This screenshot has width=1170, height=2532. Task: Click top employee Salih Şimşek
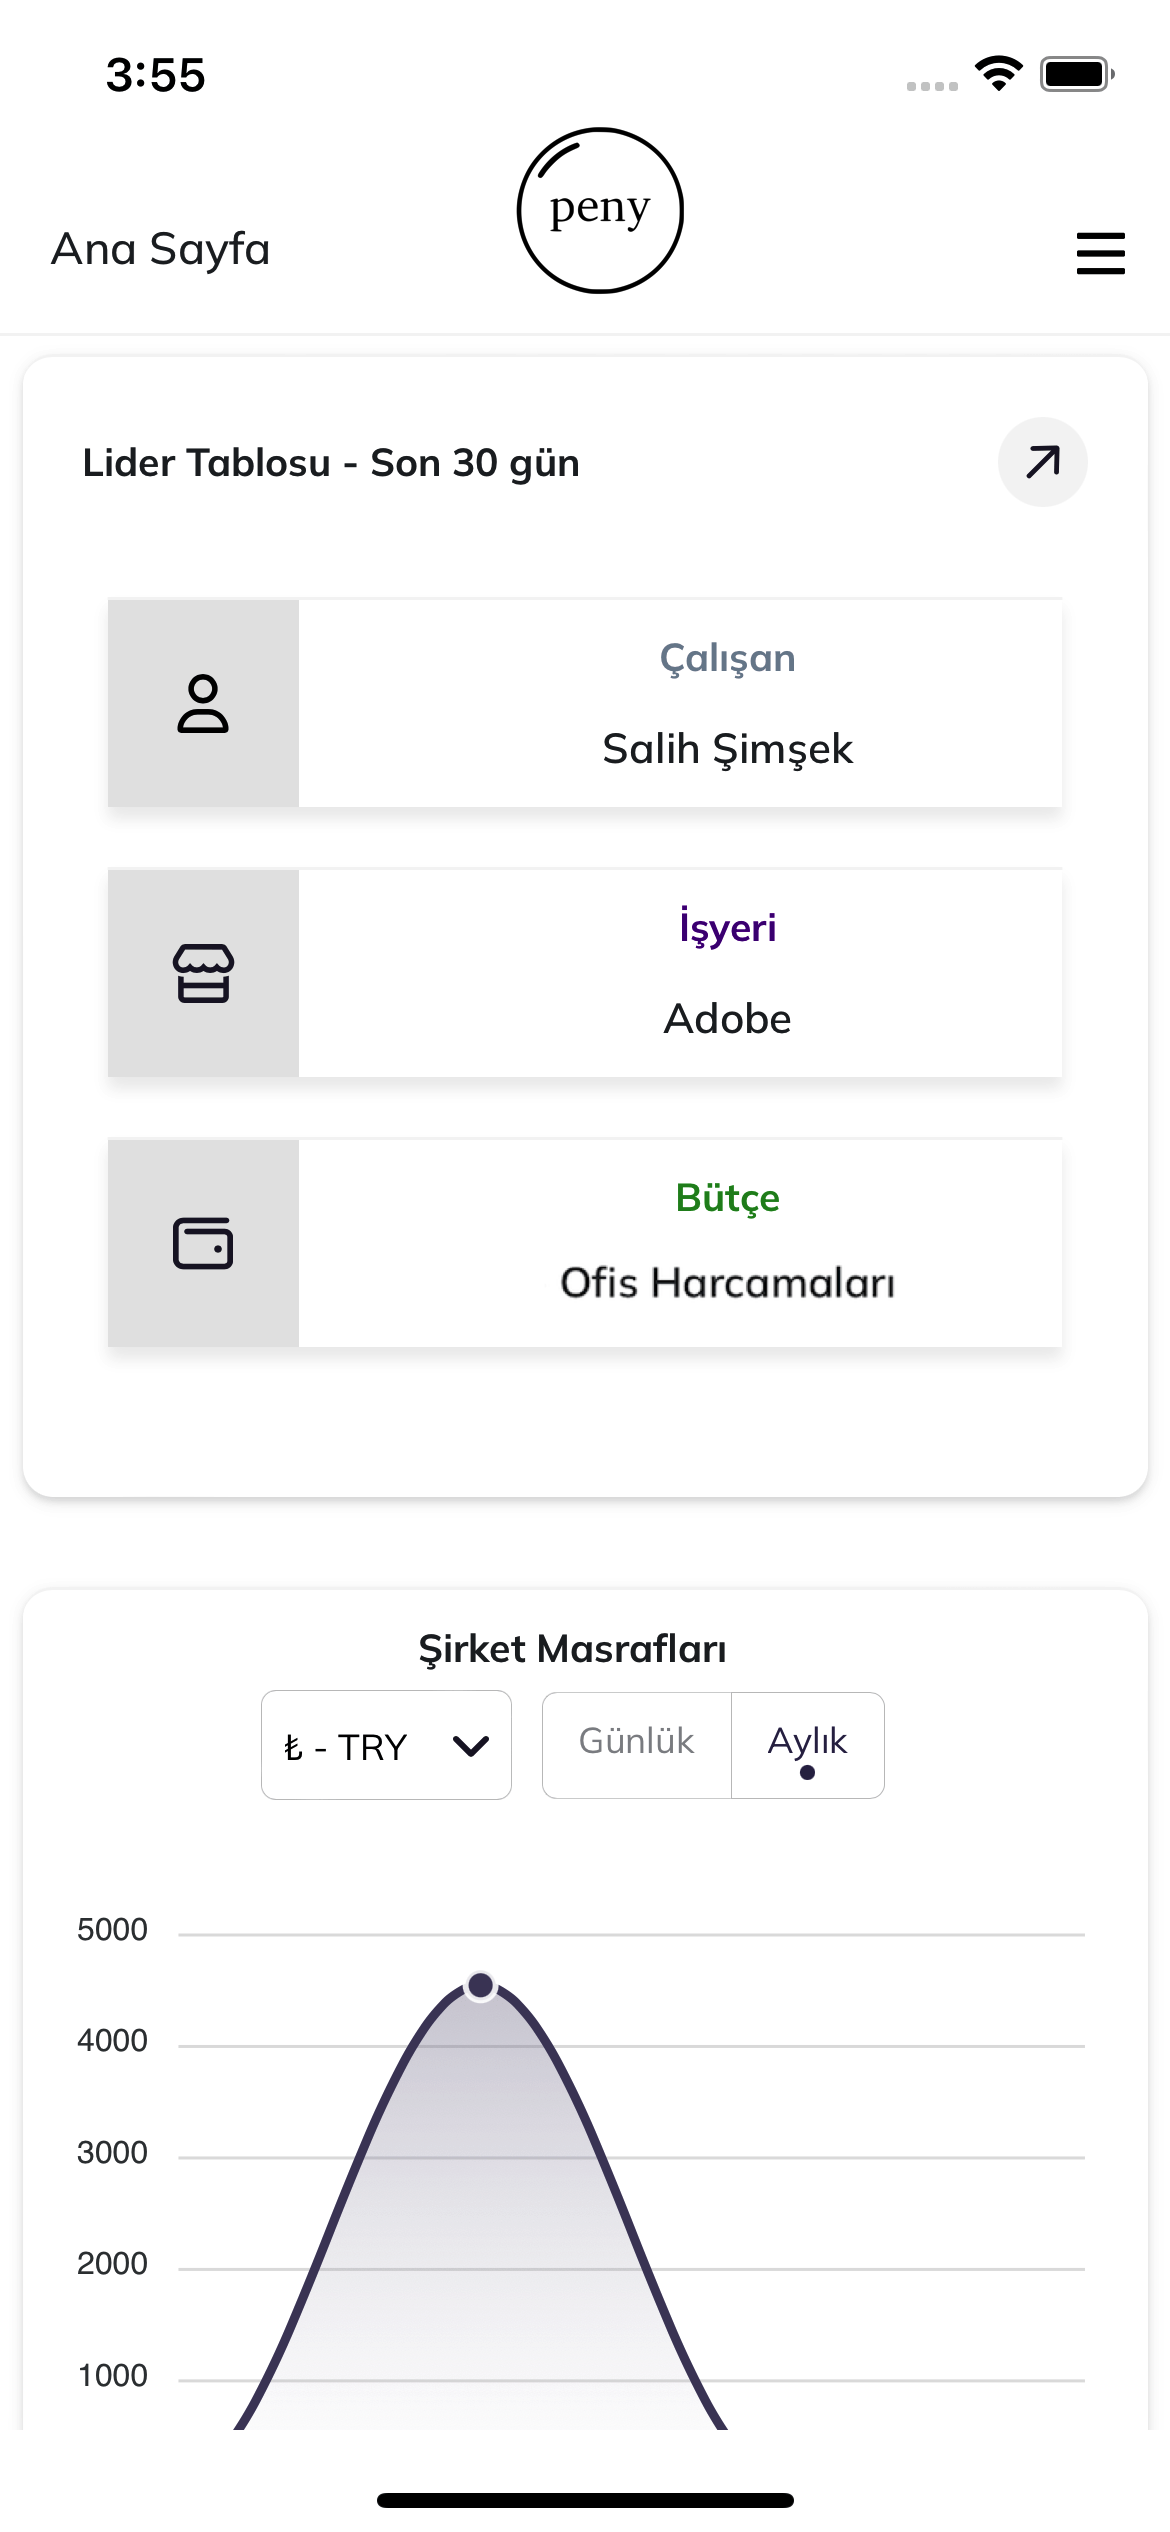(x=727, y=748)
